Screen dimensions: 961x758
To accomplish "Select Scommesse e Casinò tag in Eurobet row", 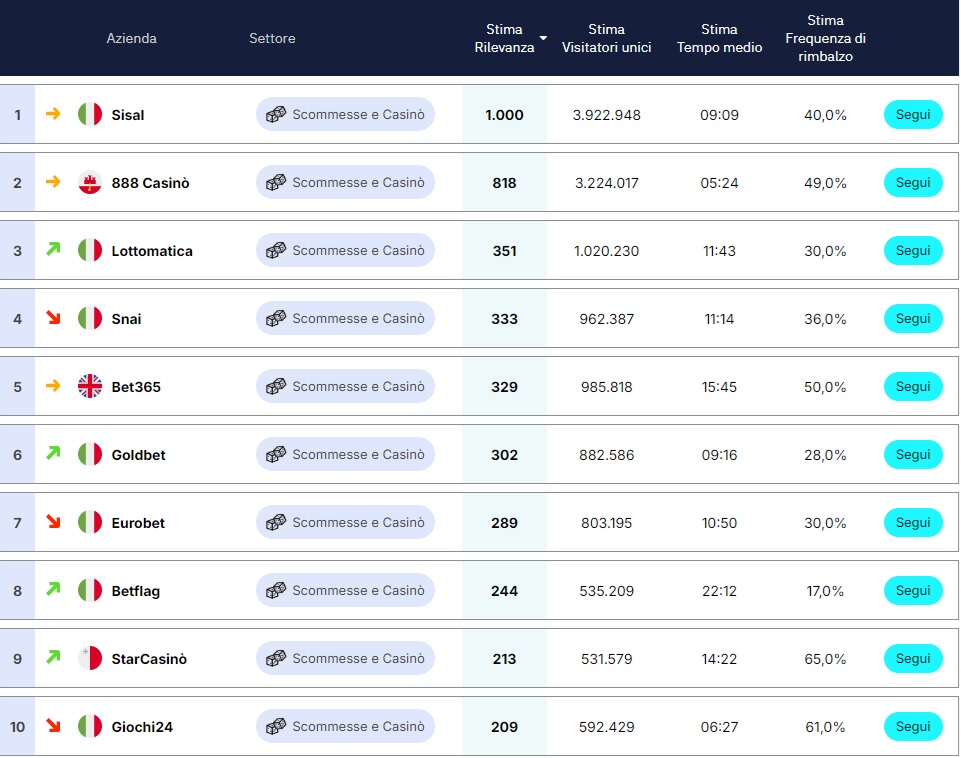I will 345,523.
